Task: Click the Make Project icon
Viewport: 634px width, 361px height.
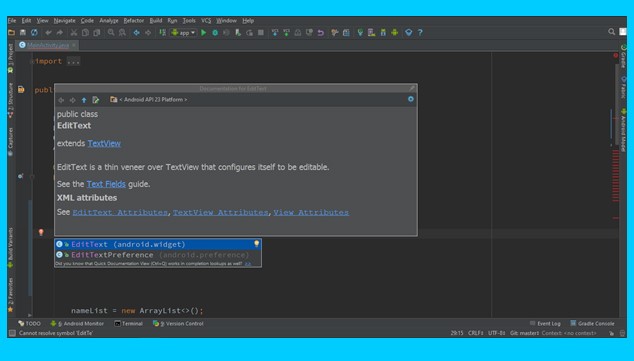Action: [163, 32]
